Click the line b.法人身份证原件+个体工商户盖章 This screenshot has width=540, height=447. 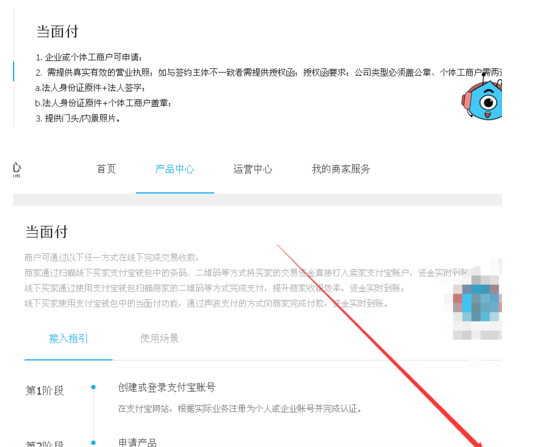pyautogui.click(x=103, y=103)
